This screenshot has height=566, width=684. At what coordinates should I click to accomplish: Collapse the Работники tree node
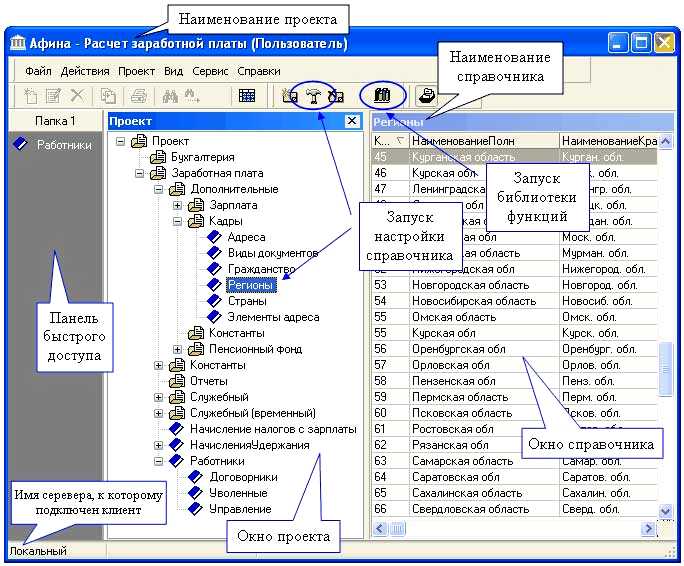coord(158,461)
